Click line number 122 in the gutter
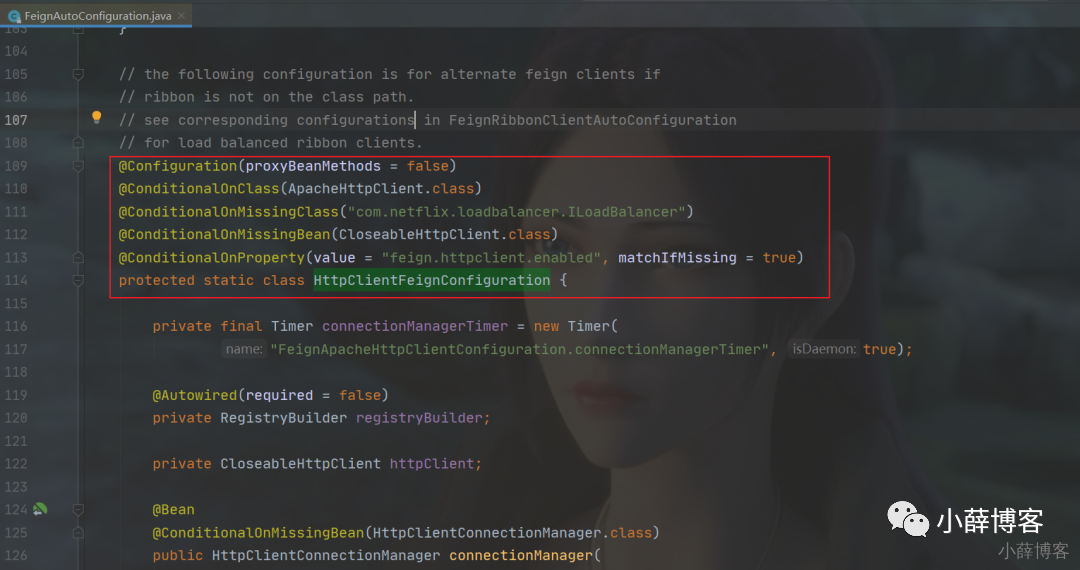 [x=16, y=464]
